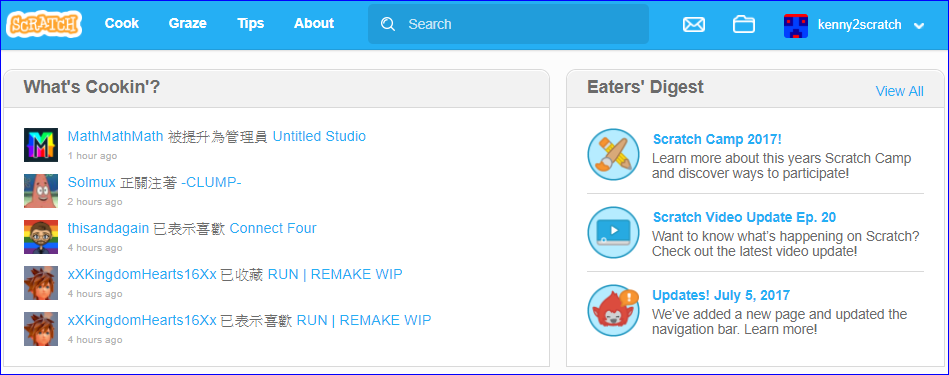
Task: Open Scratch Video Update Ep. 20 headline
Action: pos(744,217)
